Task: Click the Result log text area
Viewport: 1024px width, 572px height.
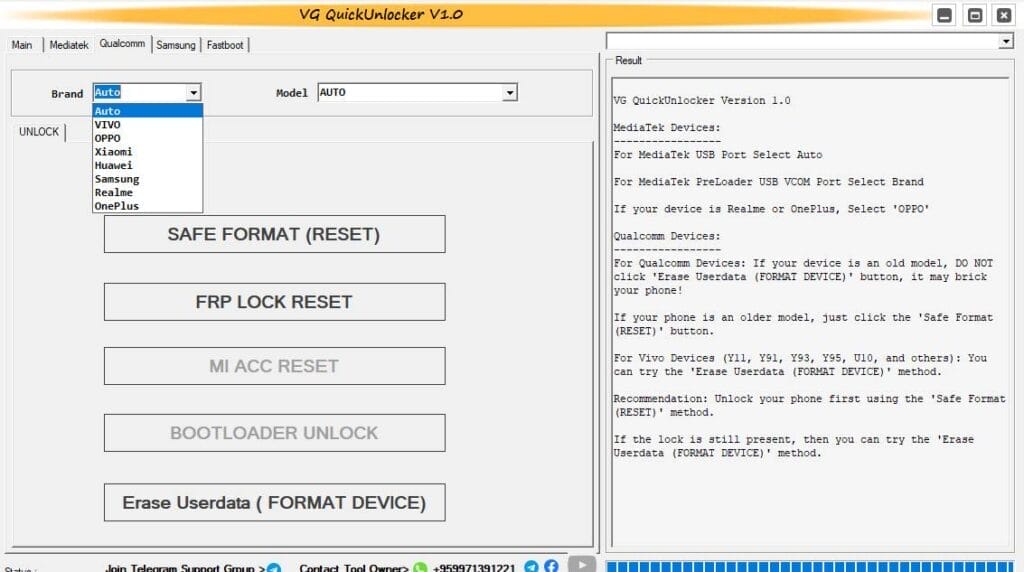Action: [x=812, y=312]
